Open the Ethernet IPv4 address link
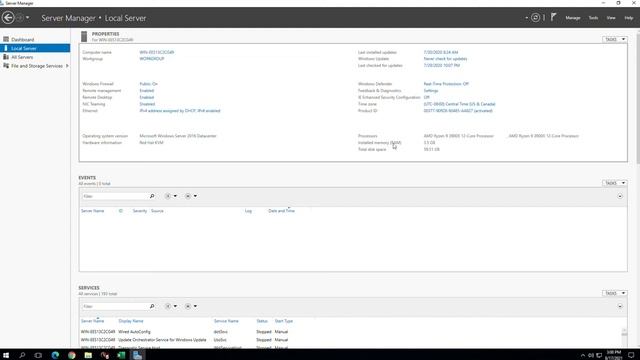The image size is (640, 360). [x=180, y=111]
